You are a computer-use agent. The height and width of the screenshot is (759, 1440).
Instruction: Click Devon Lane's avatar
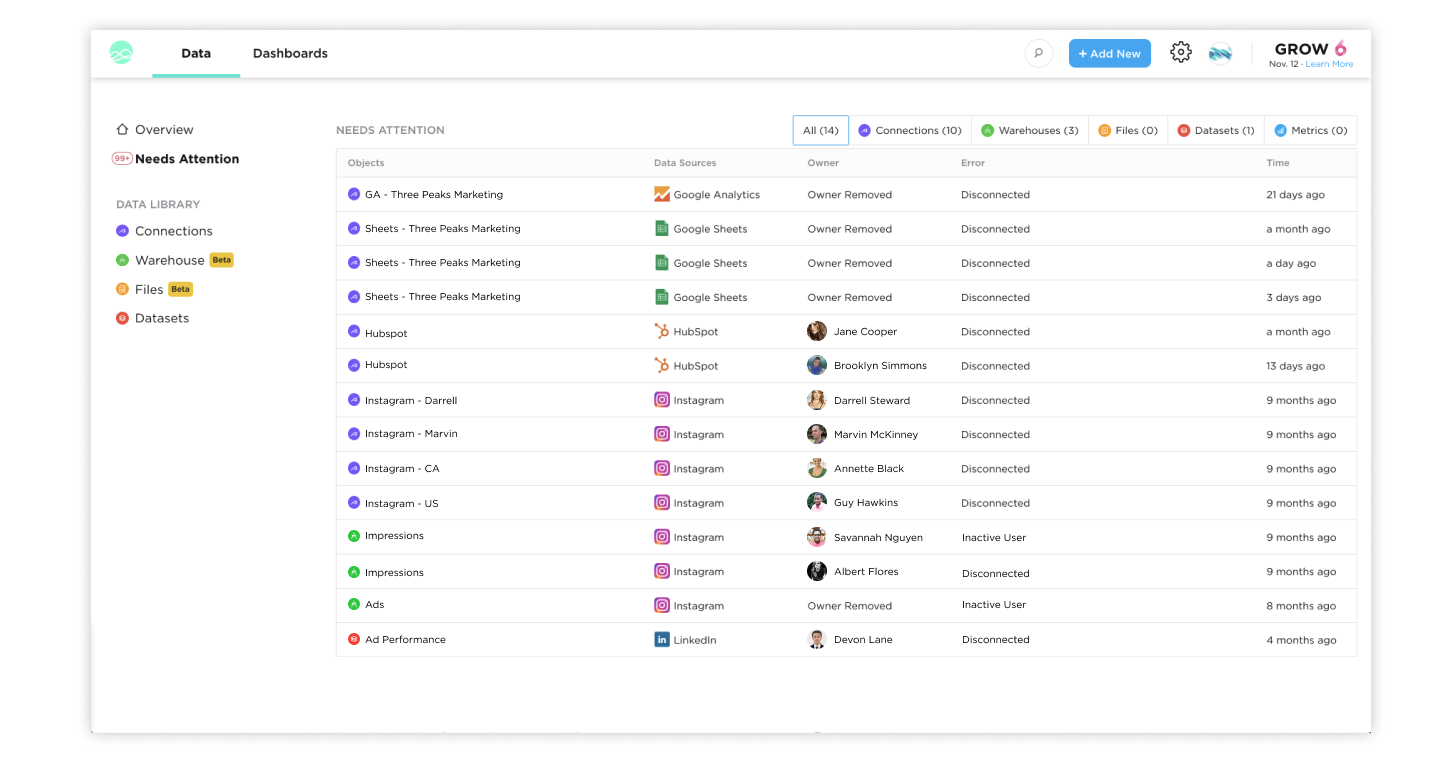point(817,640)
